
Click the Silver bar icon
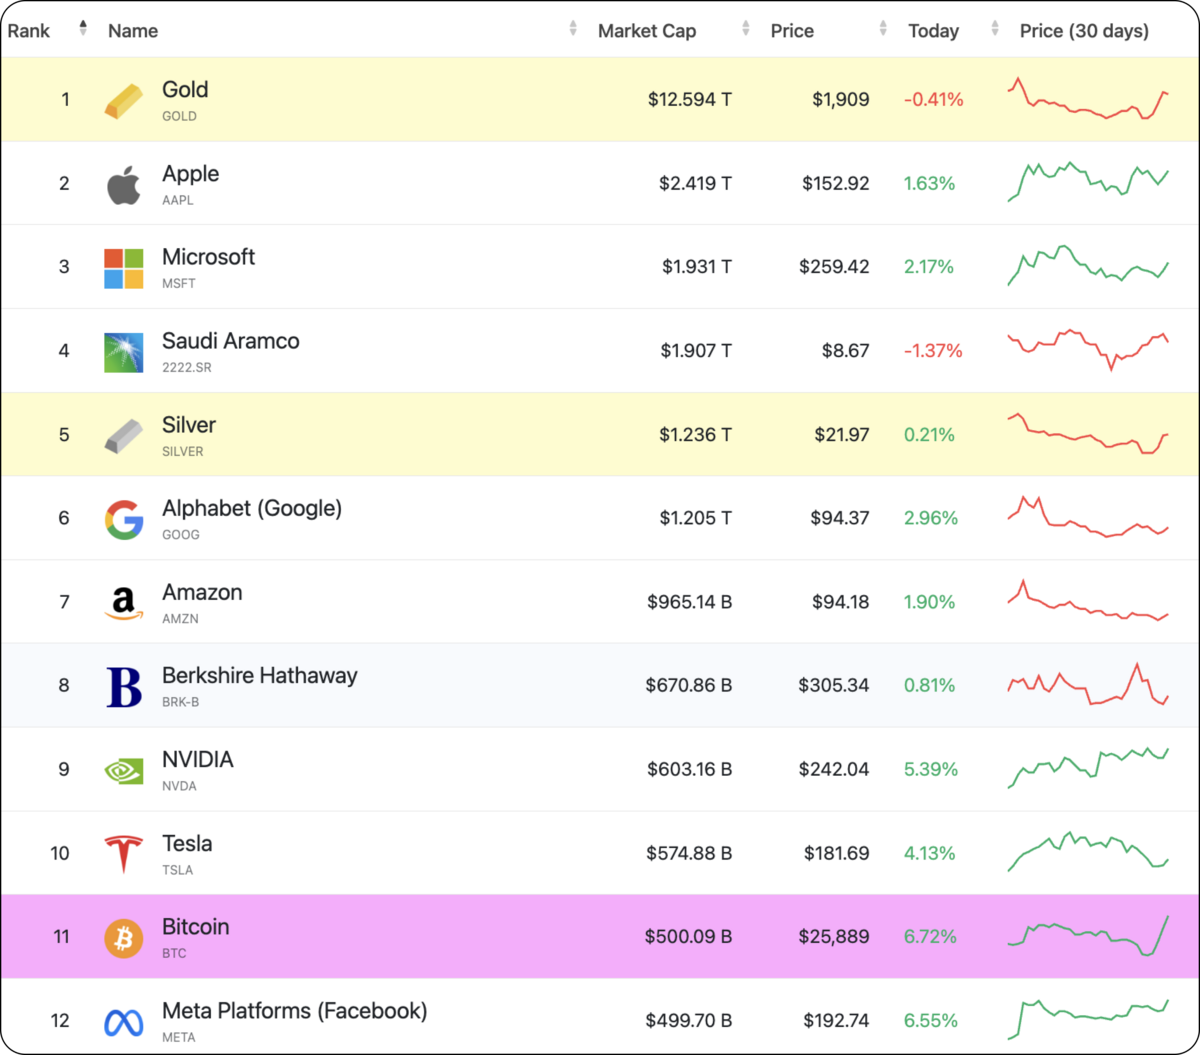[x=124, y=436]
